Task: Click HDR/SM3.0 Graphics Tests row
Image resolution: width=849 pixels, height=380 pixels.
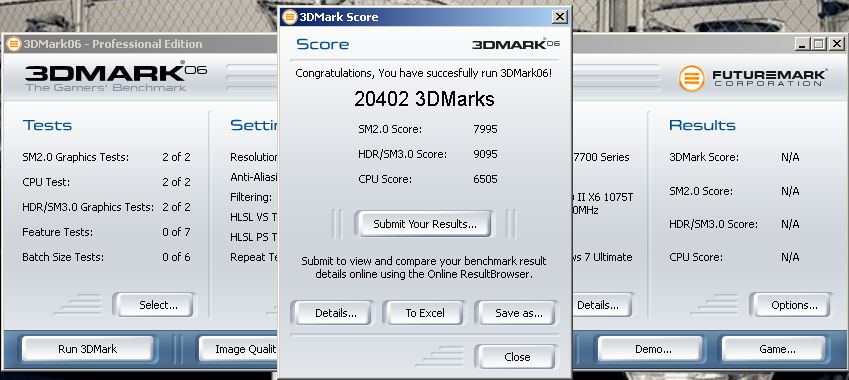Action: click(106, 207)
